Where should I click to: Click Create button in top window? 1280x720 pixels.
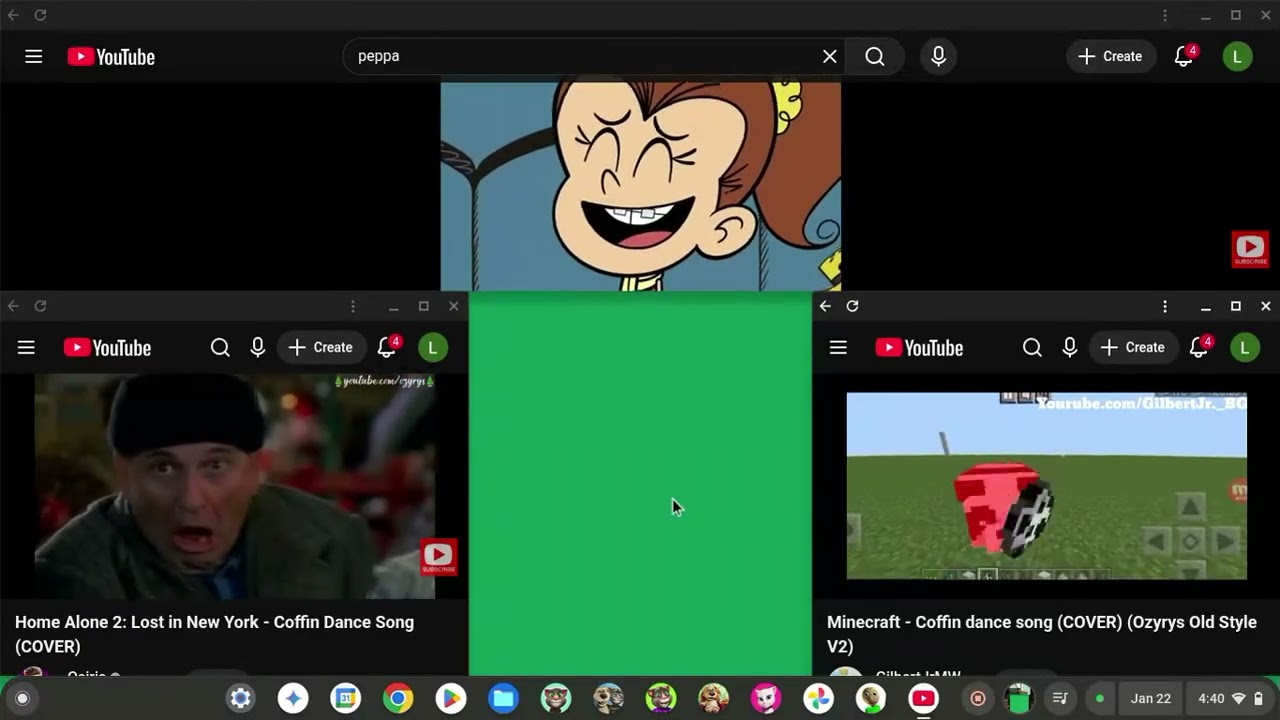coord(1110,57)
